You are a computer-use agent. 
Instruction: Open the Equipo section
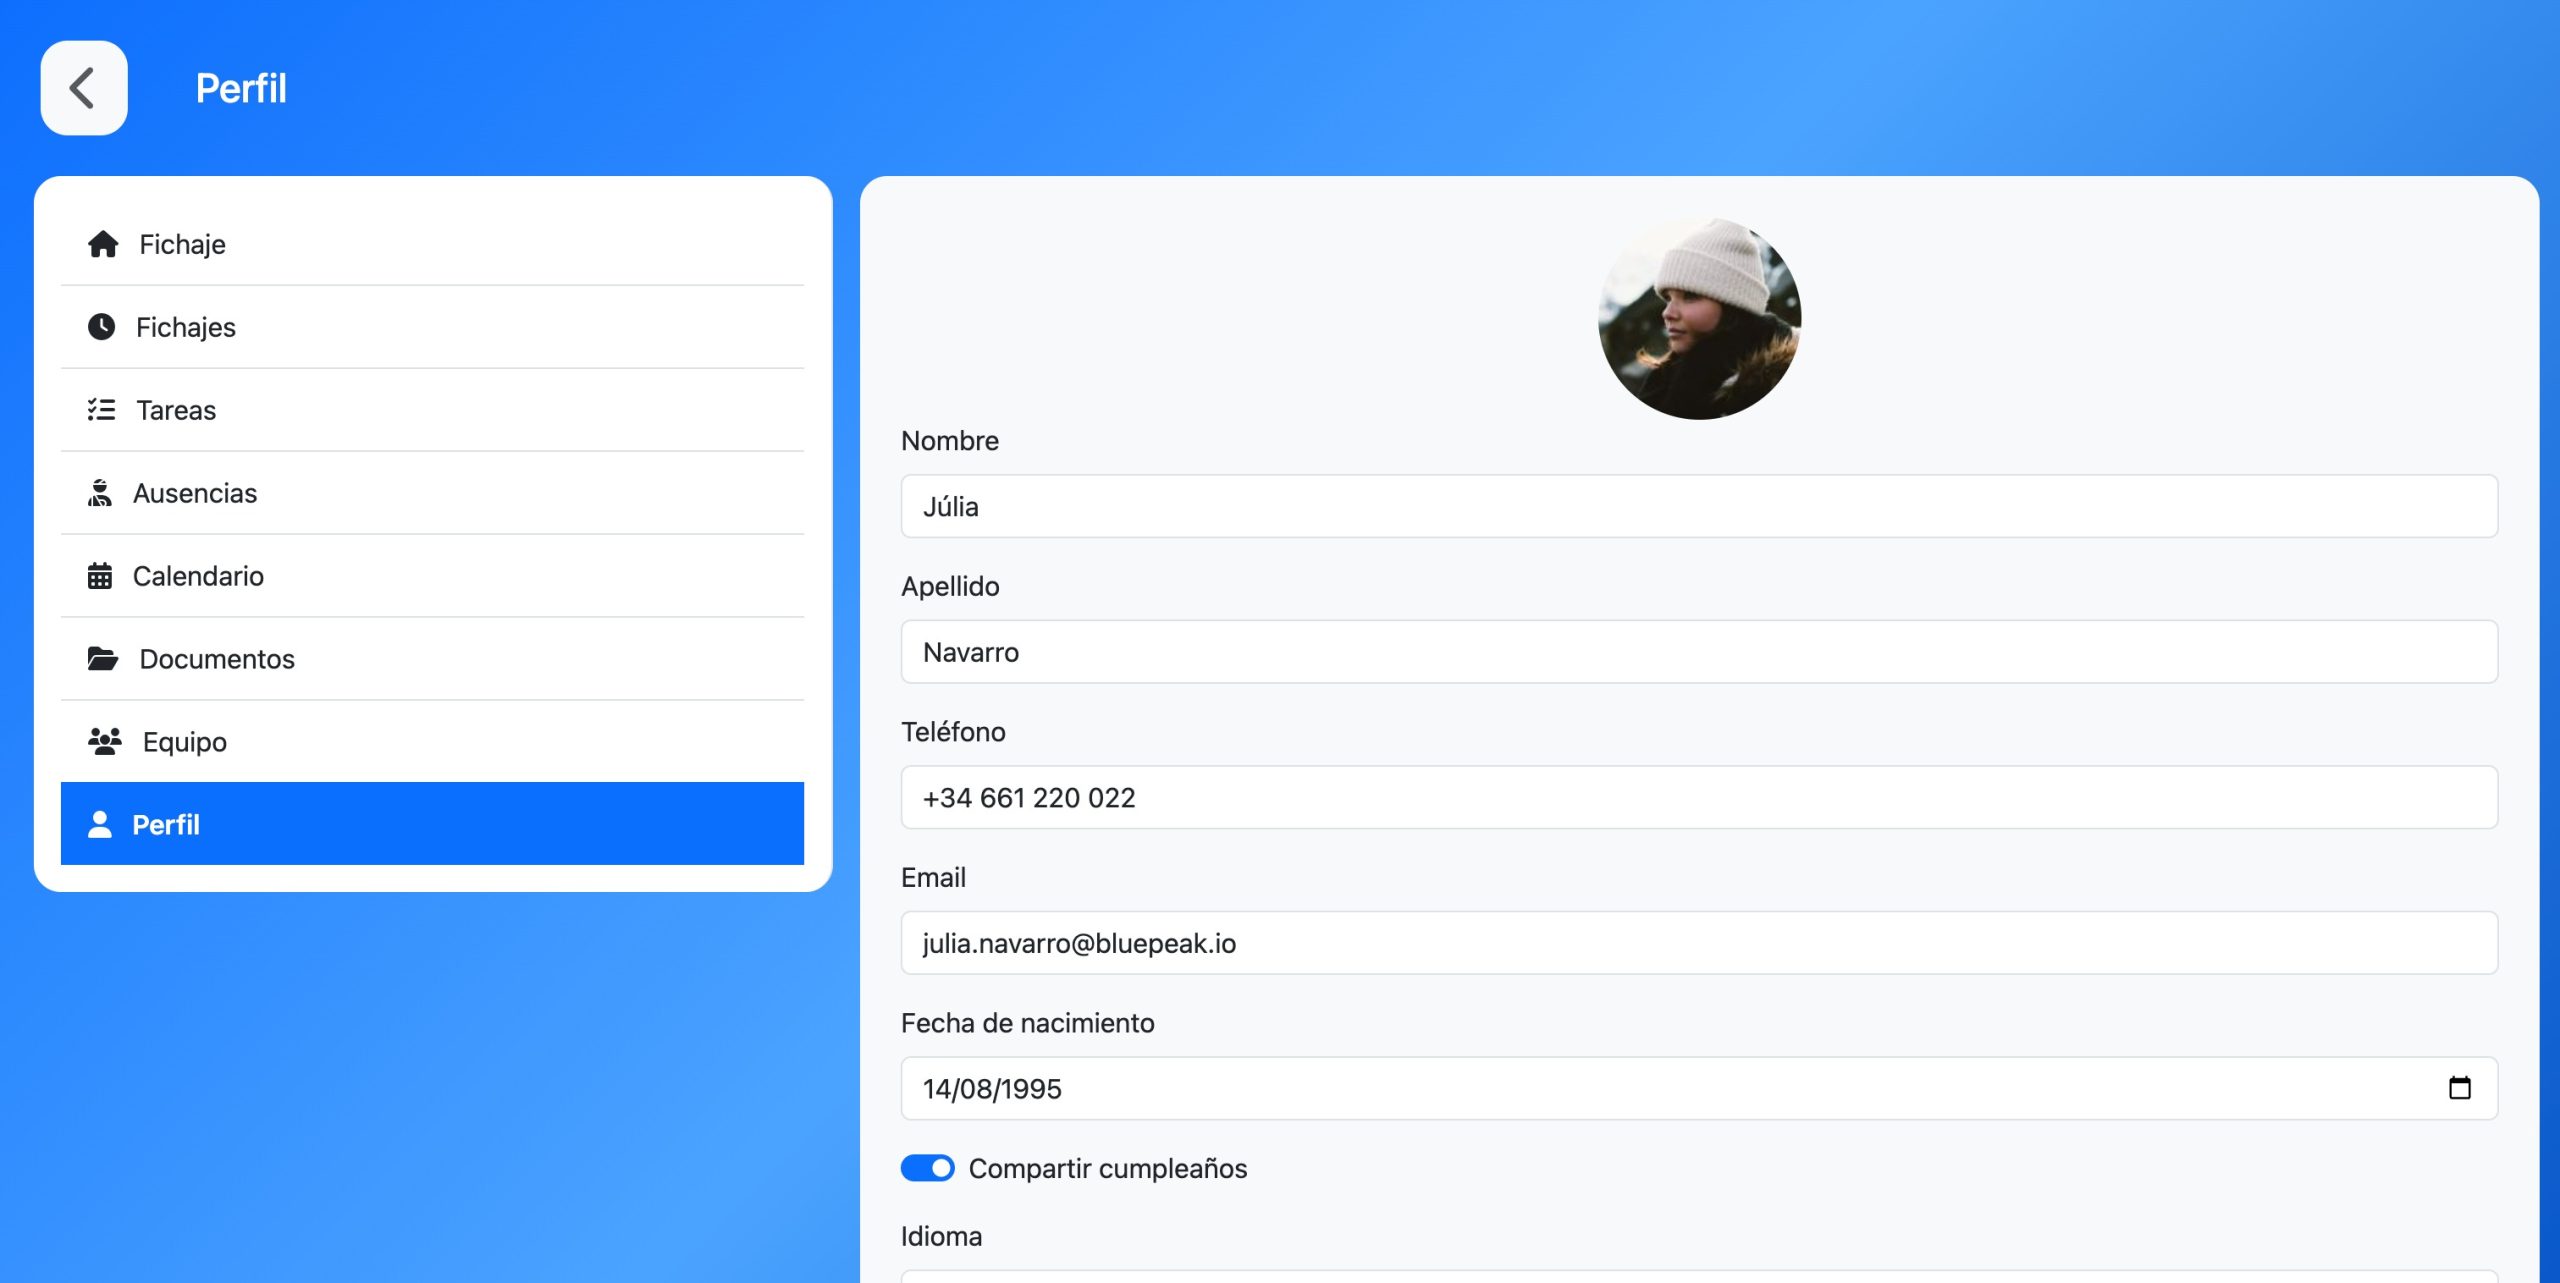click(432, 742)
